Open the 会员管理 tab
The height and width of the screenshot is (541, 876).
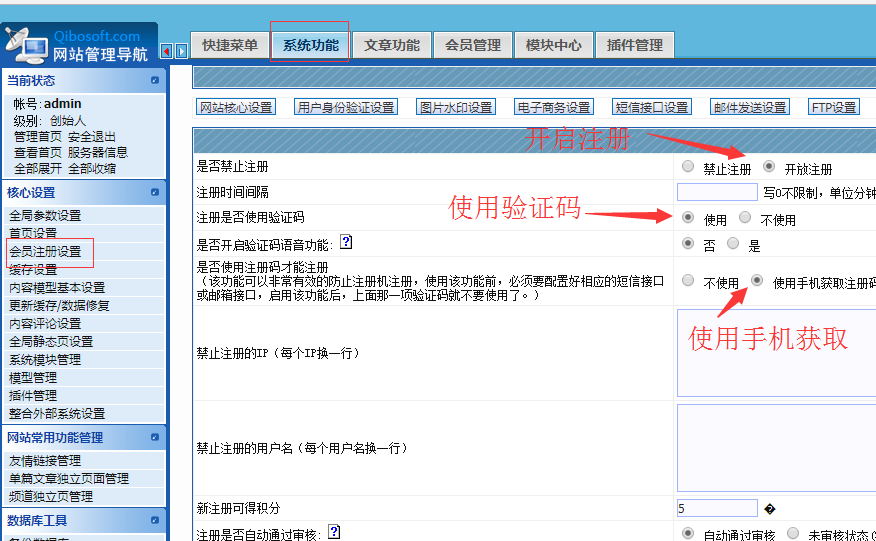(472, 45)
